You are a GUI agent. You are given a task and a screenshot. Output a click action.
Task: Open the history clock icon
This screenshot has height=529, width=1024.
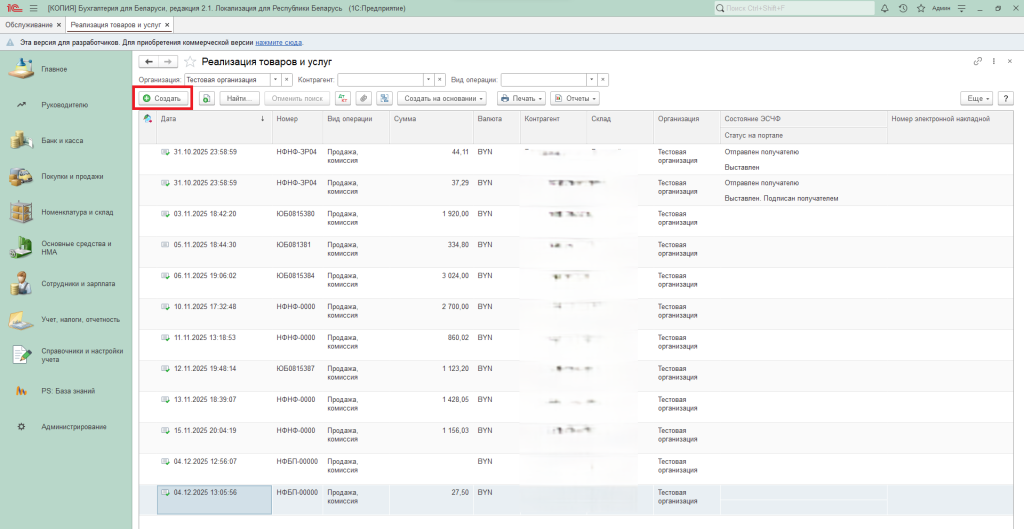point(903,8)
